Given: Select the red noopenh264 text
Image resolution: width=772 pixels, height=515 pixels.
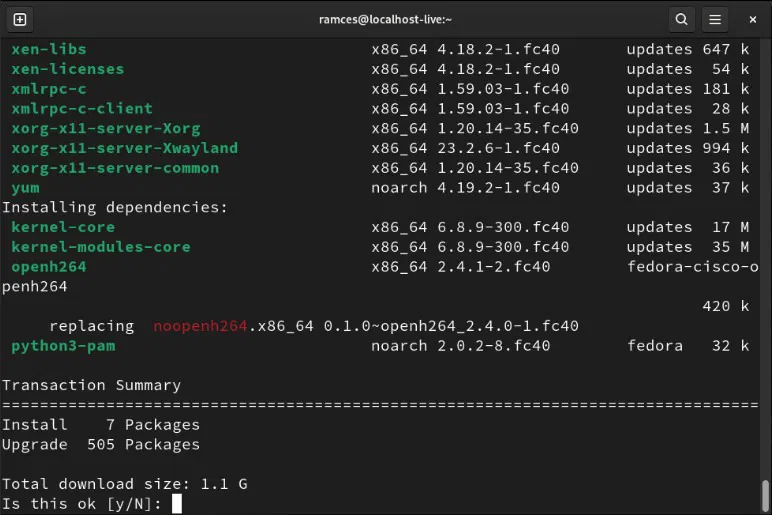Looking at the screenshot, I should point(200,326).
